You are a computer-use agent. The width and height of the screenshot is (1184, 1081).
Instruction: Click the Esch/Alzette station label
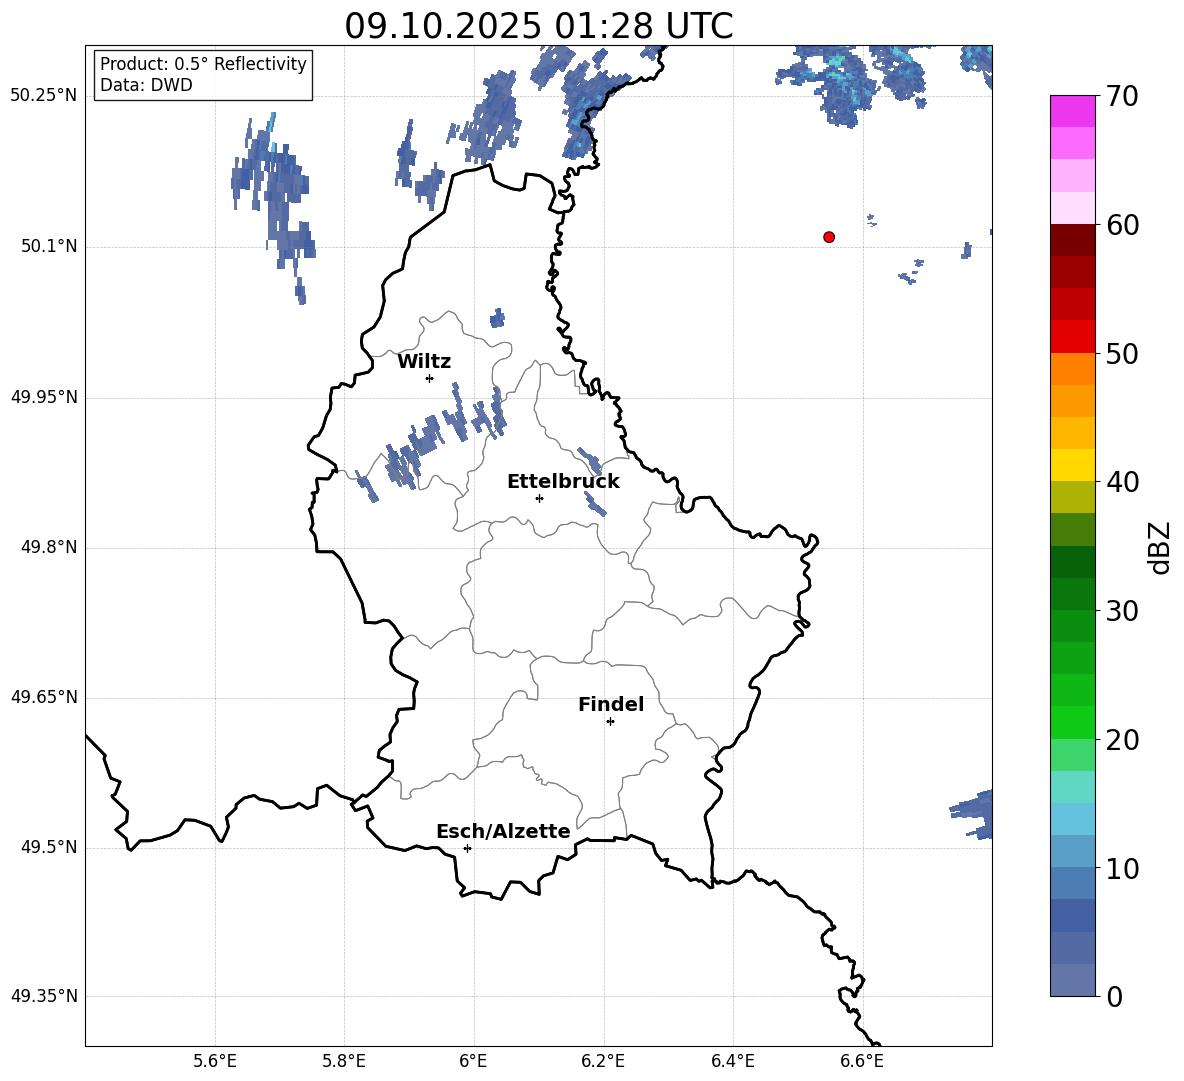pos(503,831)
